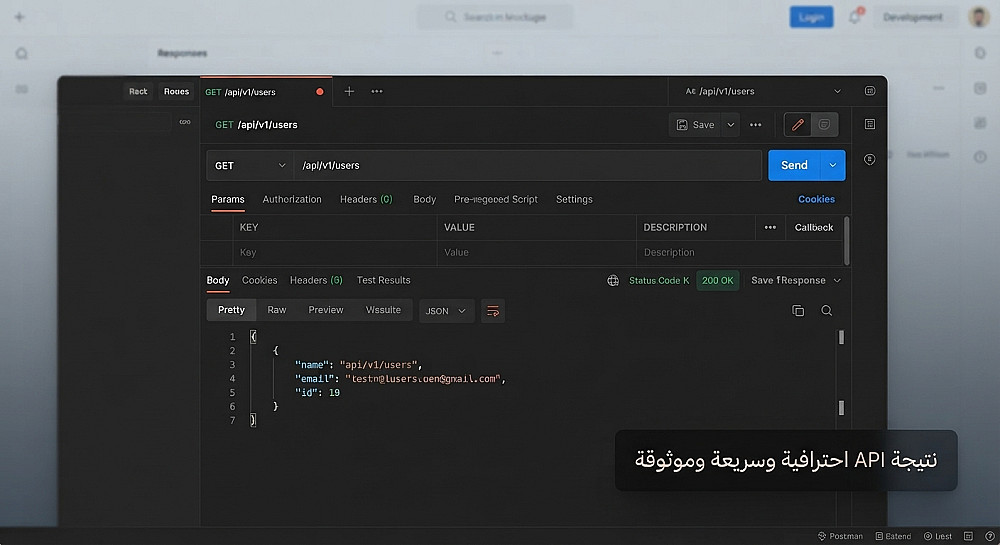Click the pencil edit icon

[x=797, y=125]
